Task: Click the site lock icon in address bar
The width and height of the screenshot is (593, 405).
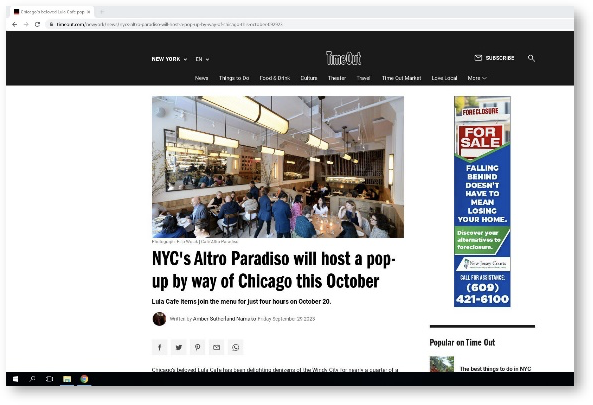Action: [51, 24]
